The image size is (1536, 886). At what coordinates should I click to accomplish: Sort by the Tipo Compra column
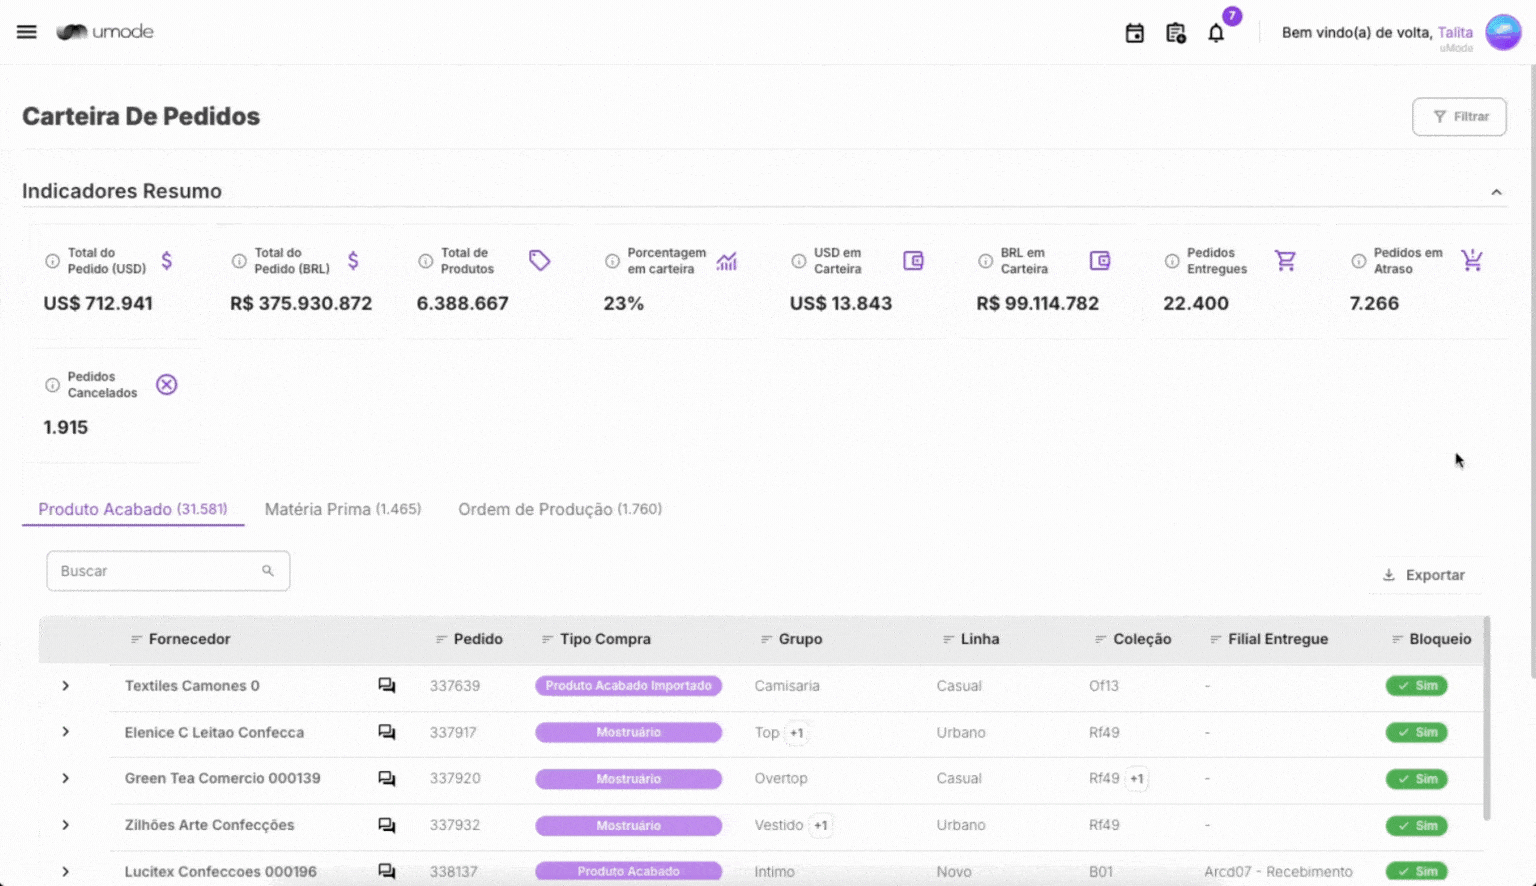tap(596, 639)
